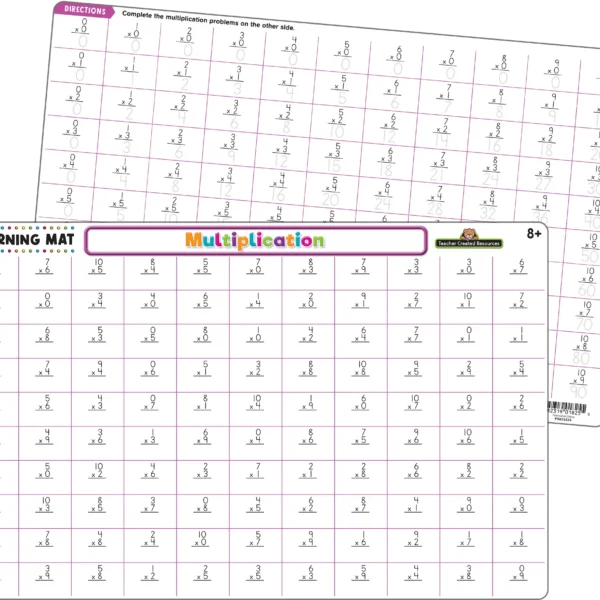
Task: Select the 3 x 7 problem on the front mat
Action: pos(150,505)
